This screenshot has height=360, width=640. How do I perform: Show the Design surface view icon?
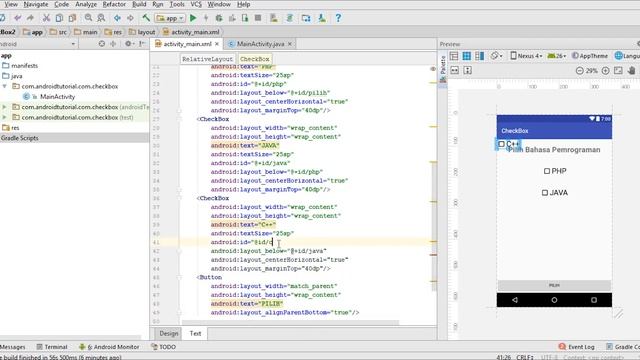pyautogui.click(x=454, y=56)
